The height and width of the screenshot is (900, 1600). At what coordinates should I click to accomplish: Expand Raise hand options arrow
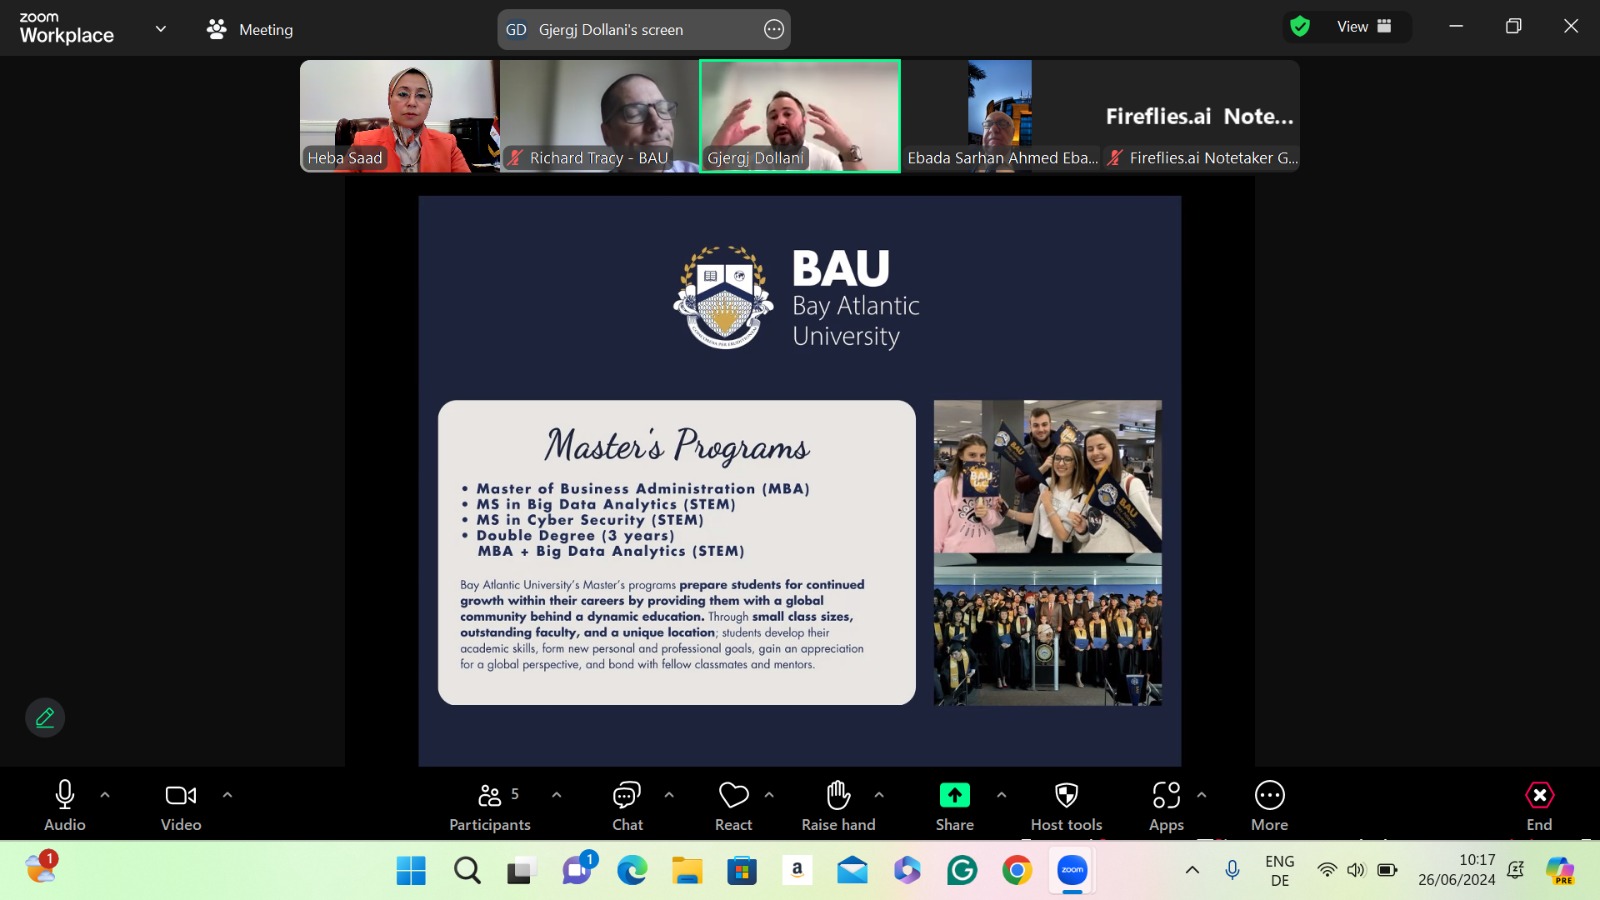pyautogui.click(x=879, y=795)
